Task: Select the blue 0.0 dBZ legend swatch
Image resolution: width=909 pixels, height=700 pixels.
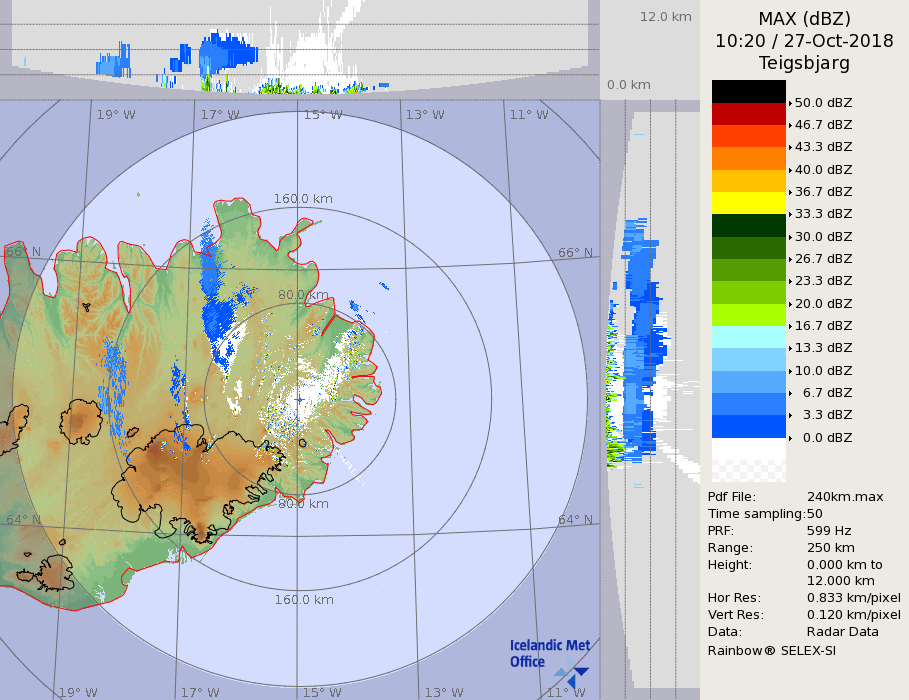Action: click(x=748, y=427)
